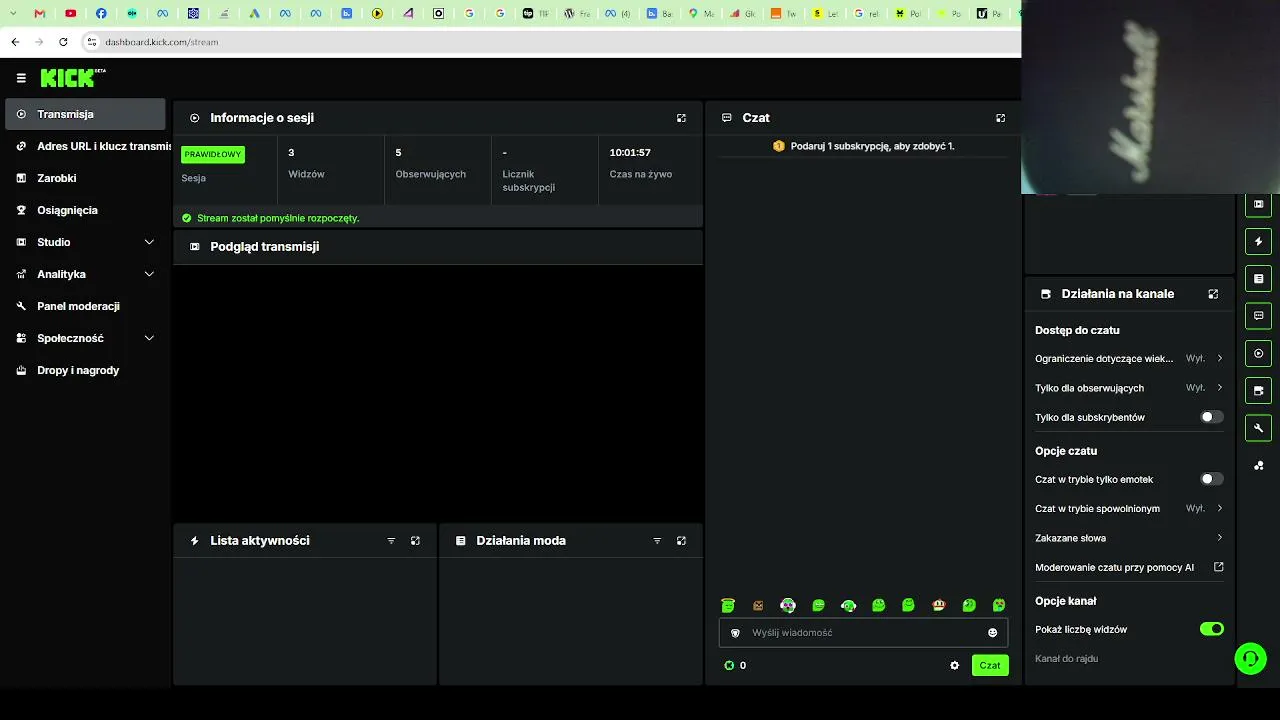The height and width of the screenshot is (720, 1280).
Task: Click the shield badge icon in message box
Action: pyautogui.click(x=735, y=633)
